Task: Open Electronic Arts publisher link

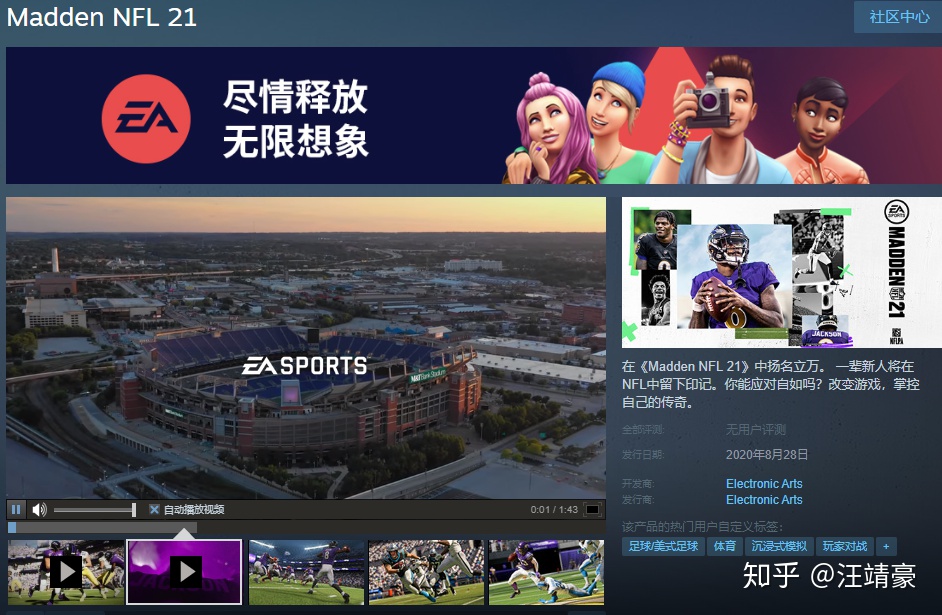Action: (x=764, y=500)
